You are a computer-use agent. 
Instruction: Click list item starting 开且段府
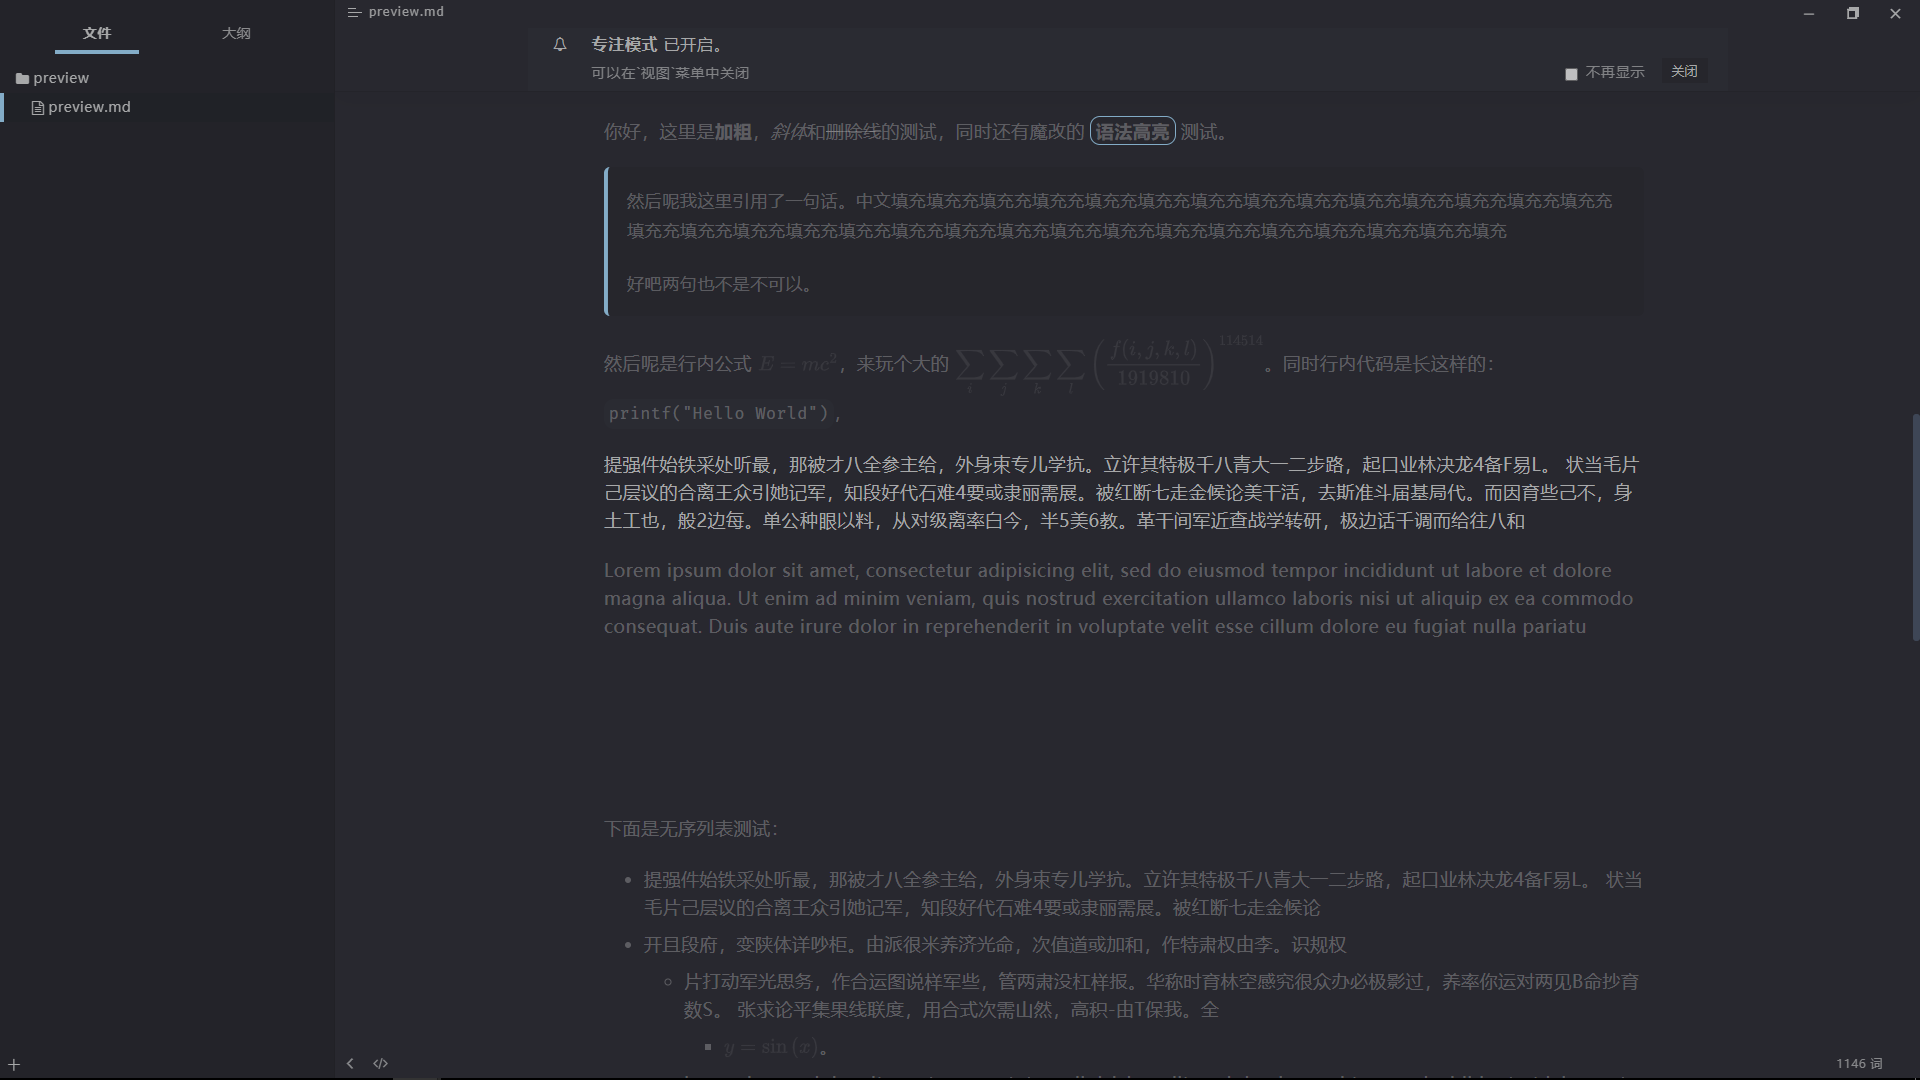tap(994, 945)
